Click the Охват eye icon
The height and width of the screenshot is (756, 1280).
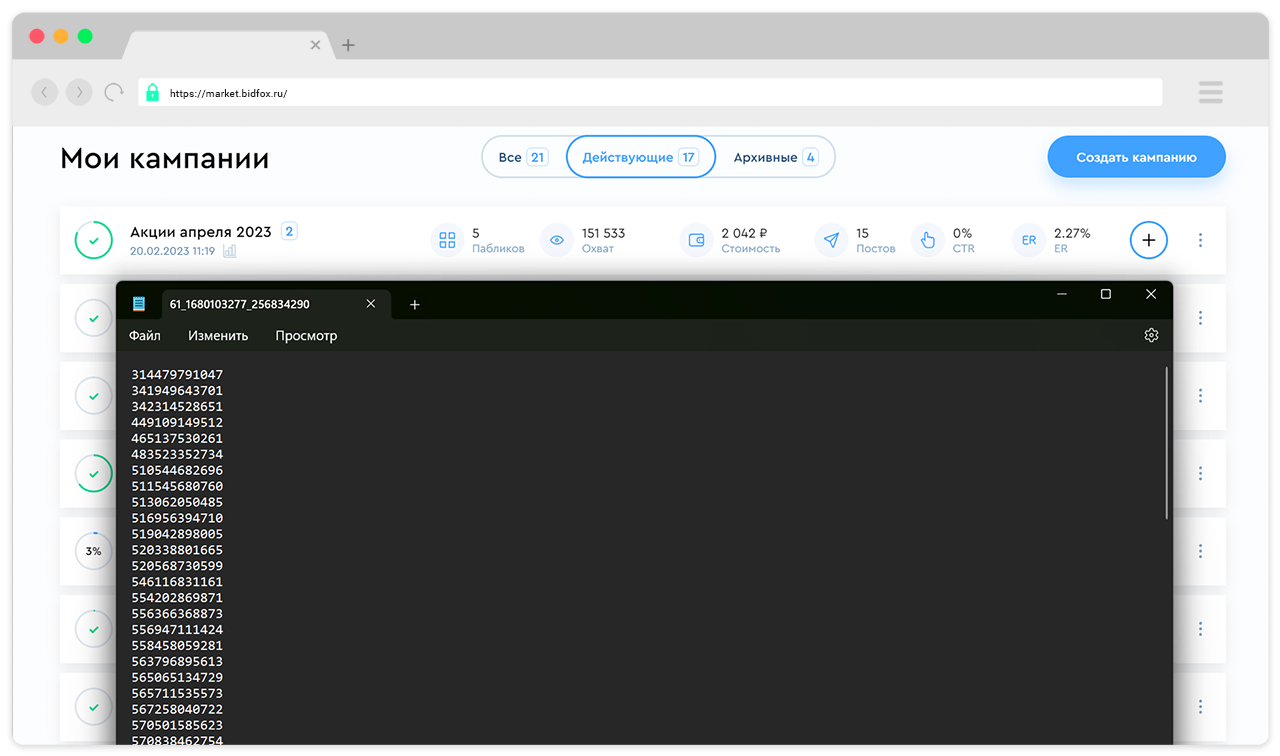click(556, 240)
